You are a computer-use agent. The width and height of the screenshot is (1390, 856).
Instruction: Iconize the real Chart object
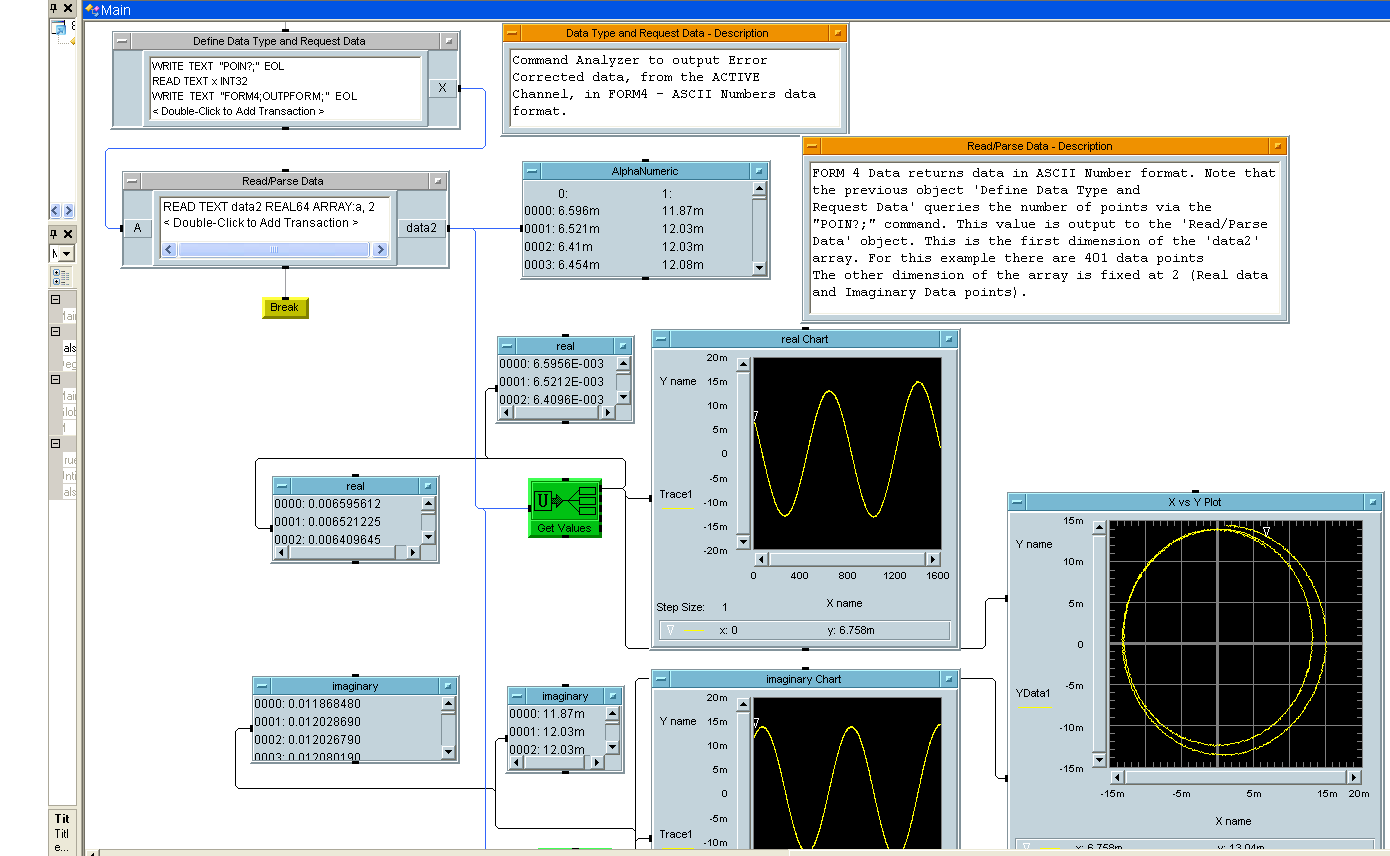coord(948,340)
